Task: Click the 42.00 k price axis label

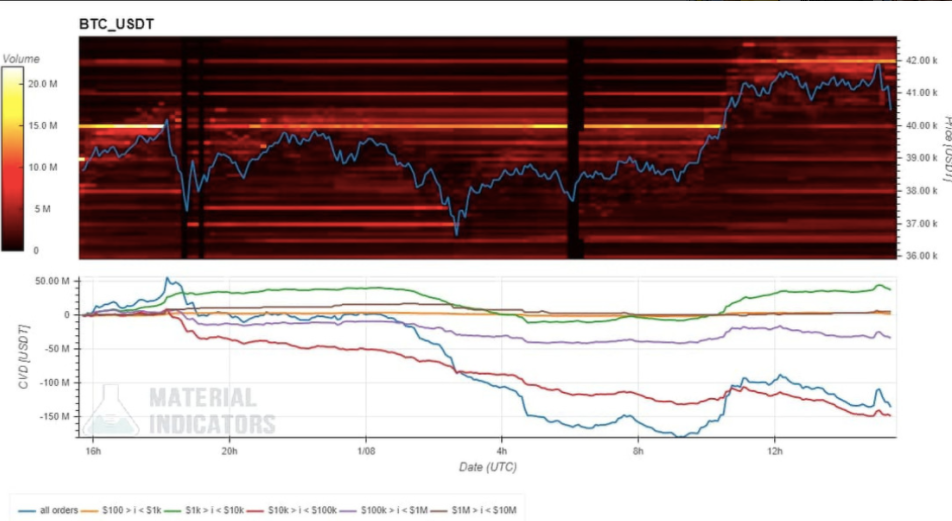Action: click(x=920, y=60)
